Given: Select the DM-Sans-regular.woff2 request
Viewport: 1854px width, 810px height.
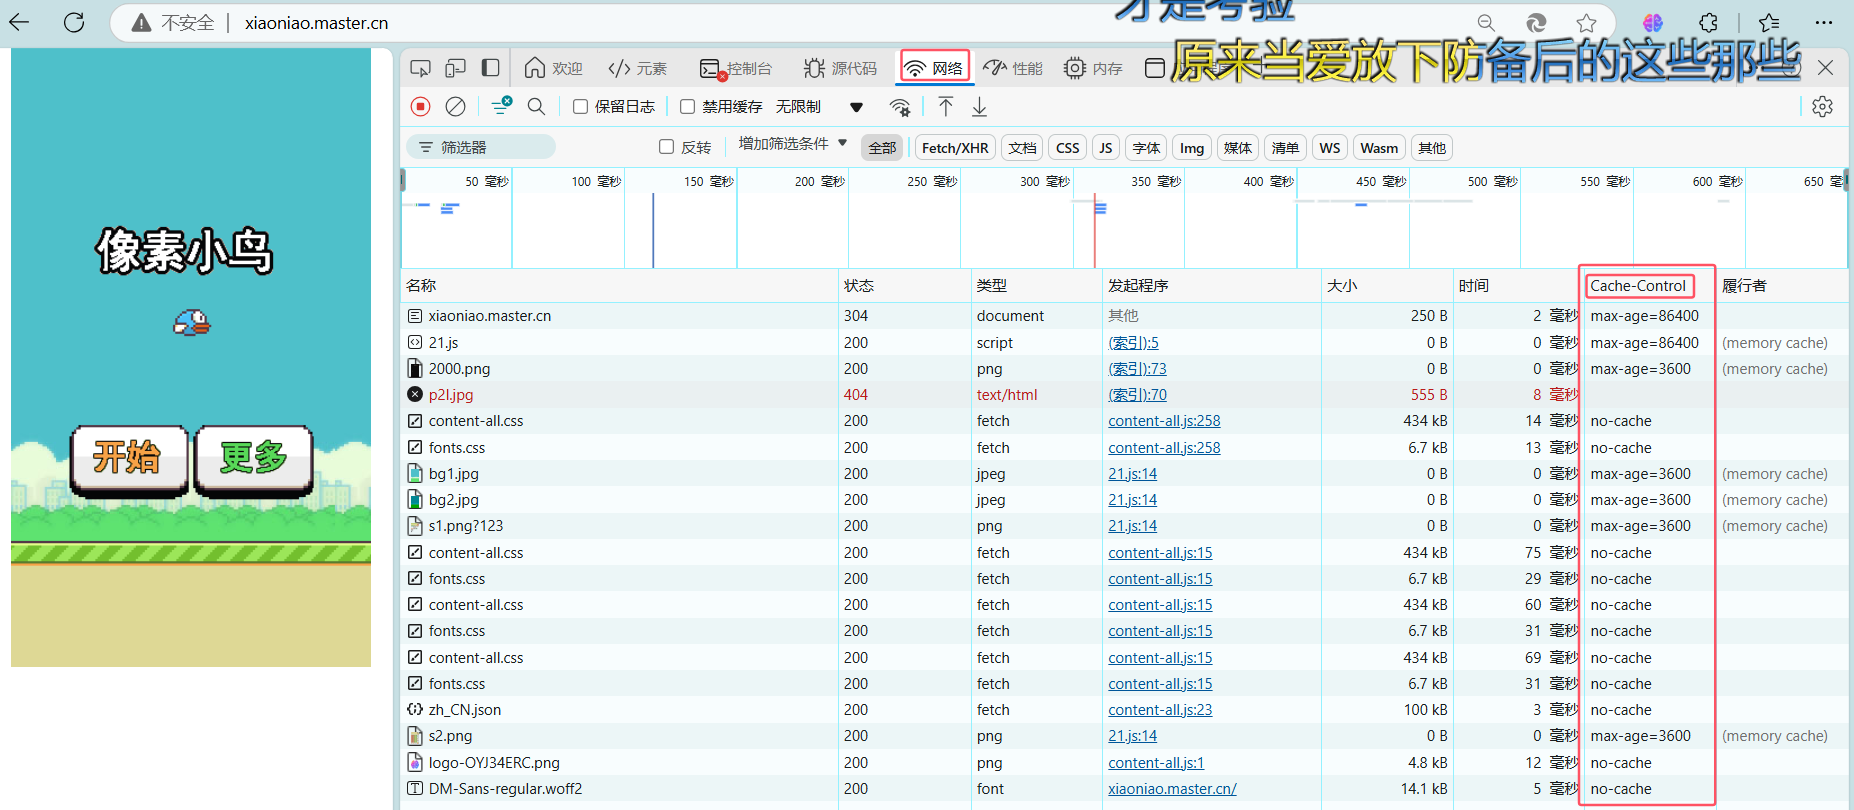Looking at the screenshot, I should point(1125,788).
